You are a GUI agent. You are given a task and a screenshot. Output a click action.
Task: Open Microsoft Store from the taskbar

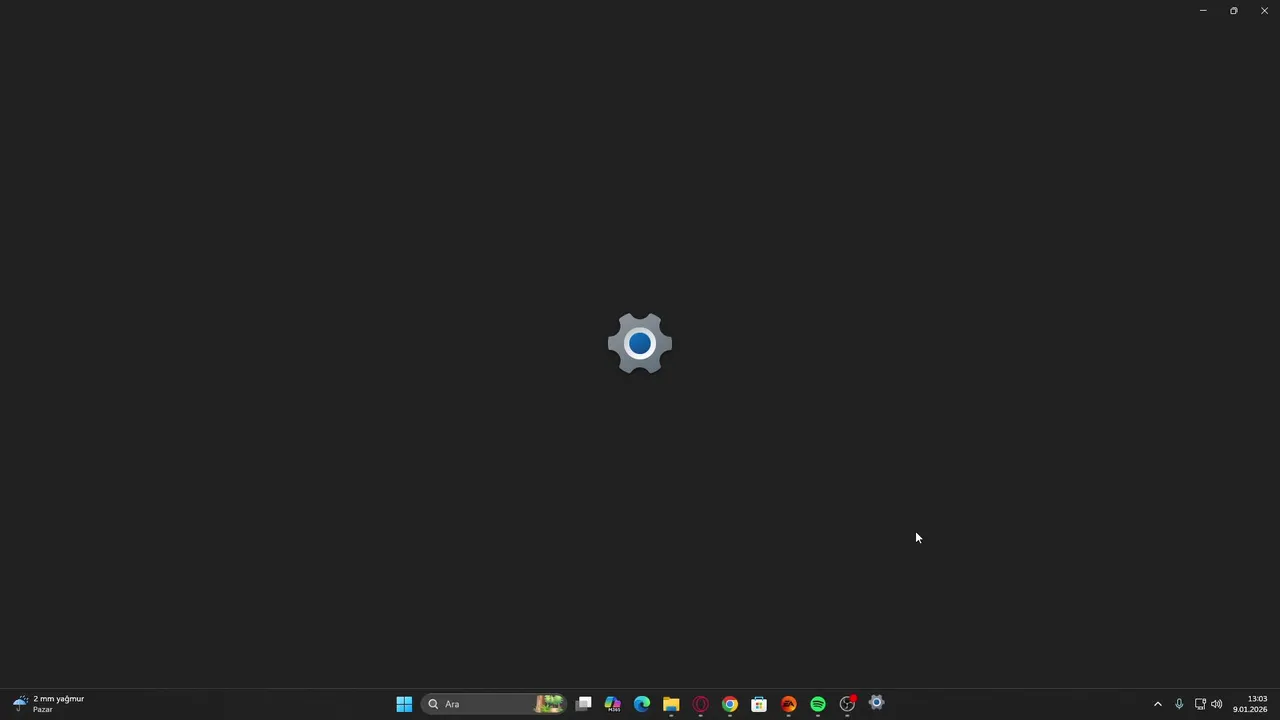[x=759, y=704]
